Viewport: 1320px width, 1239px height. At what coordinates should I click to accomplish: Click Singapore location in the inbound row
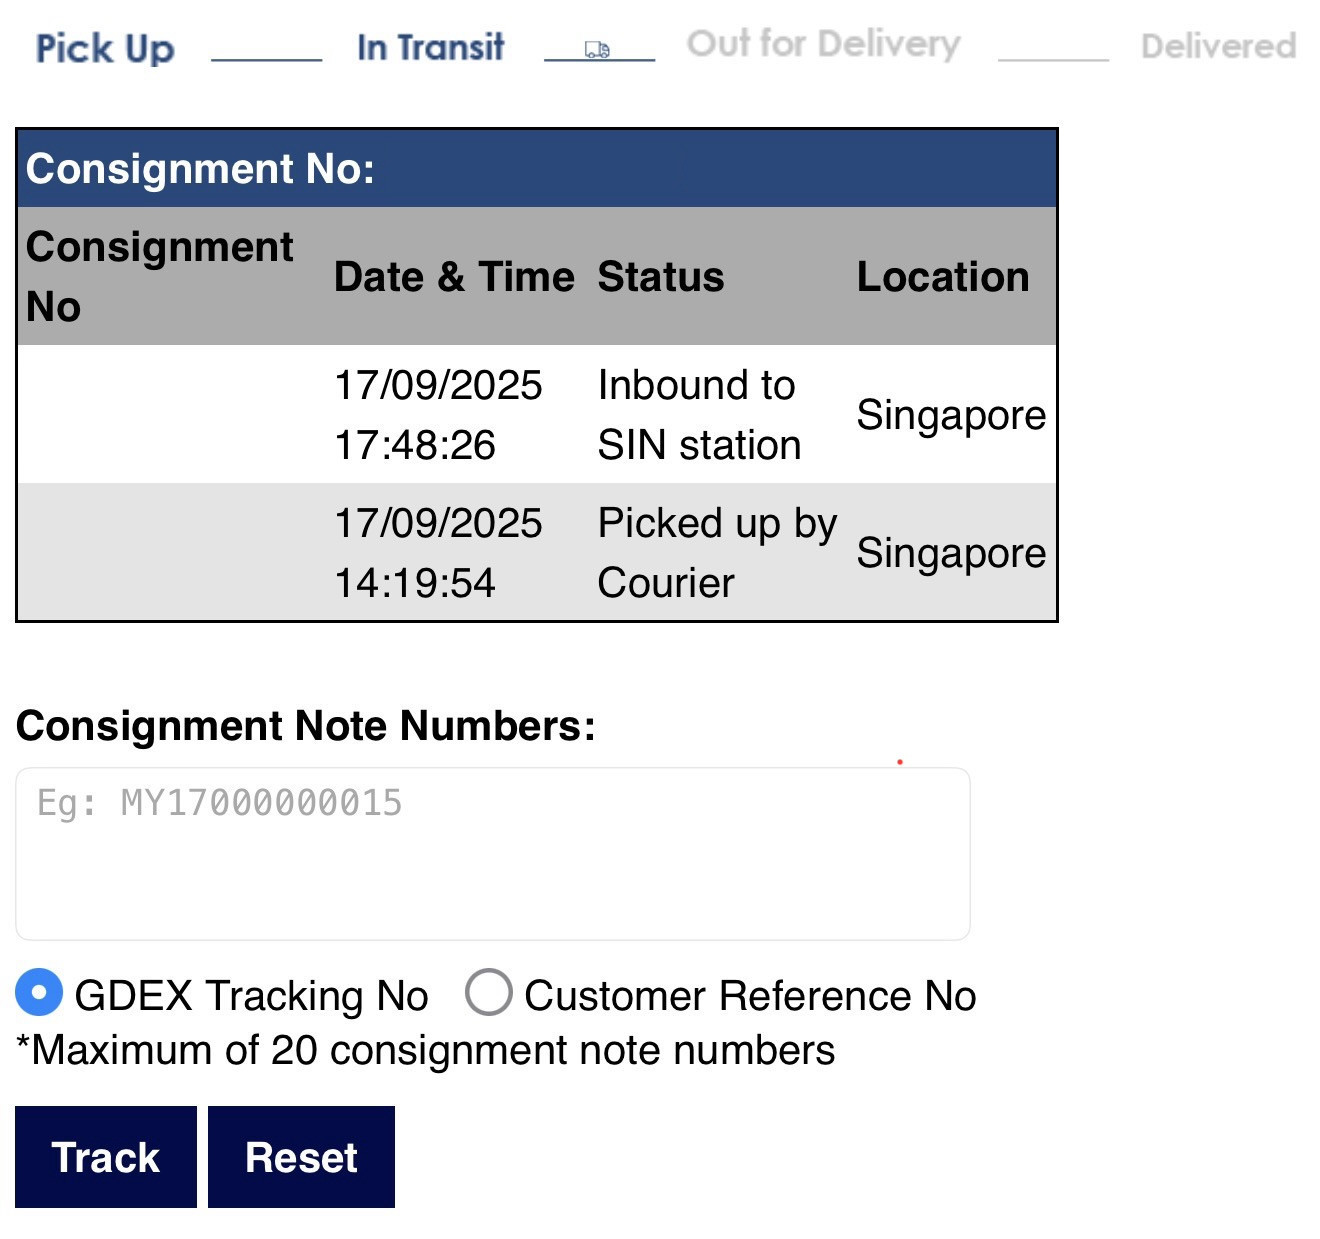click(951, 415)
